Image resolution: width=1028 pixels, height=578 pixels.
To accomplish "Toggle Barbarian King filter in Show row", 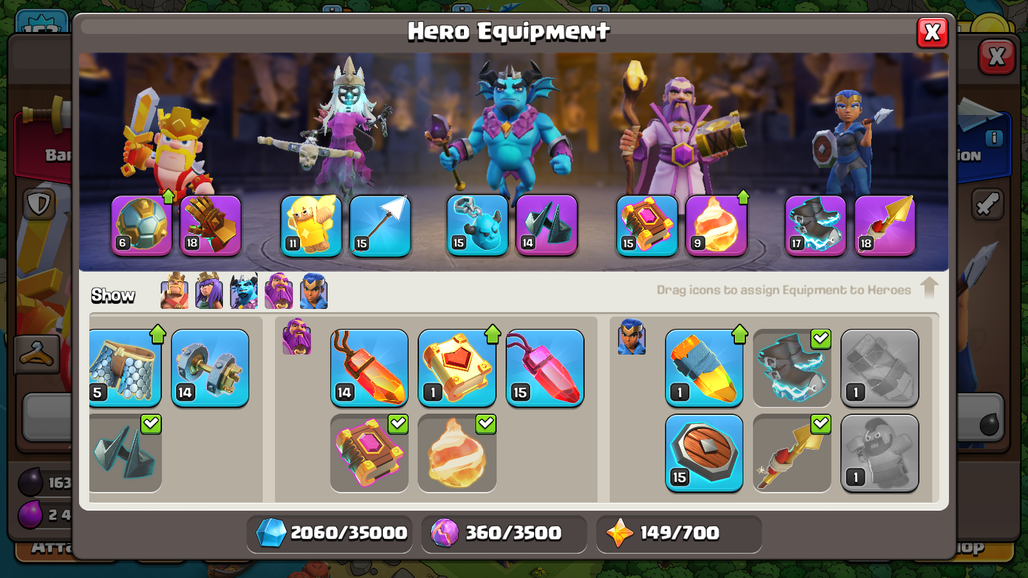I will [174, 291].
